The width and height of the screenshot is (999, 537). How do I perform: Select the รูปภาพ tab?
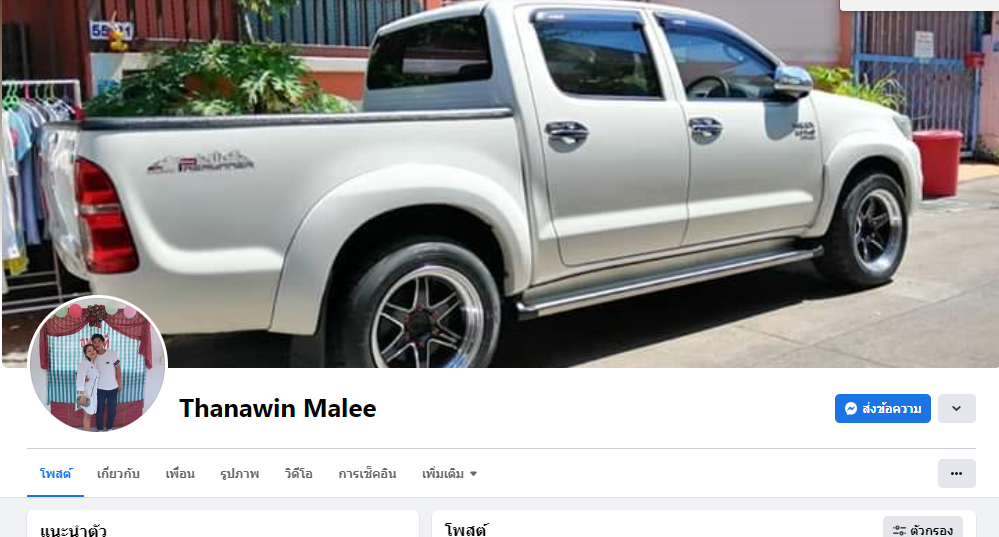point(240,473)
